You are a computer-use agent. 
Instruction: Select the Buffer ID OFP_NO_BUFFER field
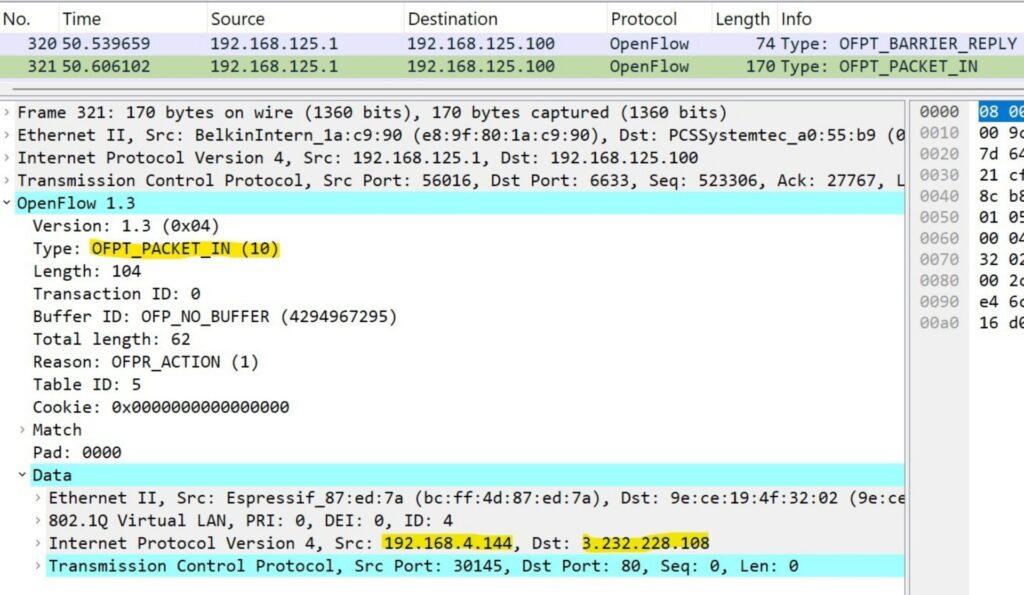[215, 317]
